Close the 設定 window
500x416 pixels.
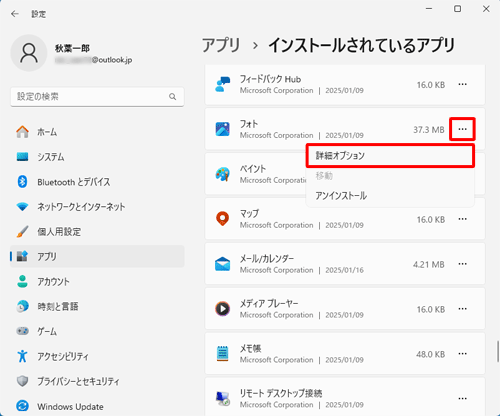point(486,9)
